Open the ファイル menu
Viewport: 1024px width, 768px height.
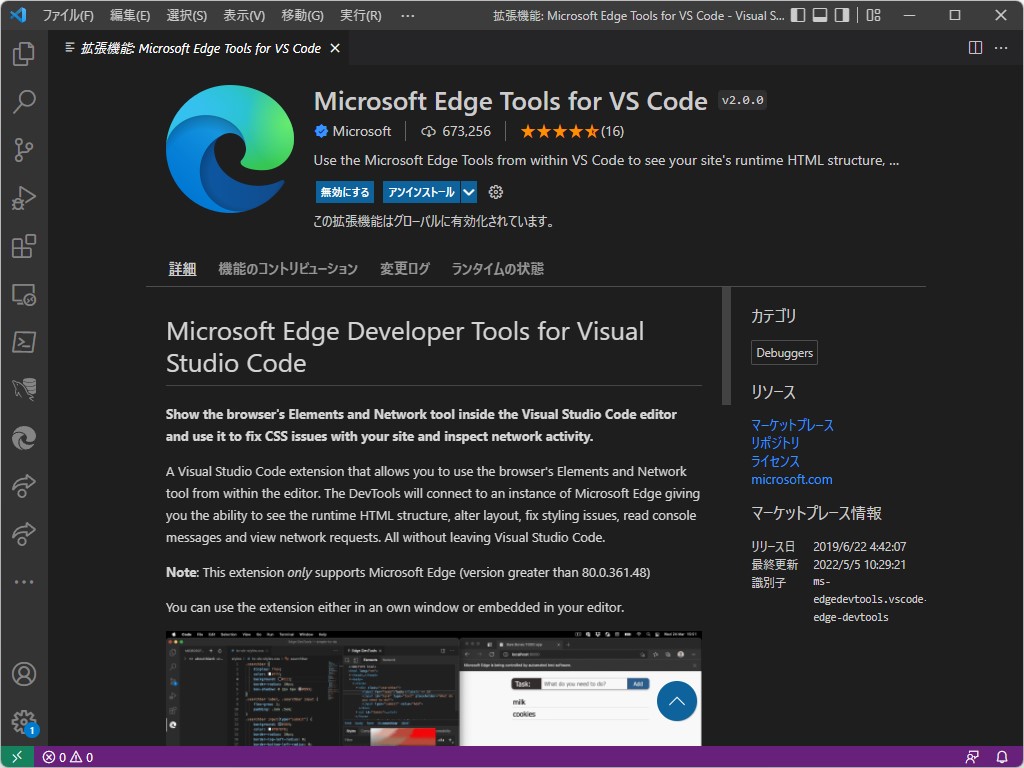pyautogui.click(x=67, y=15)
